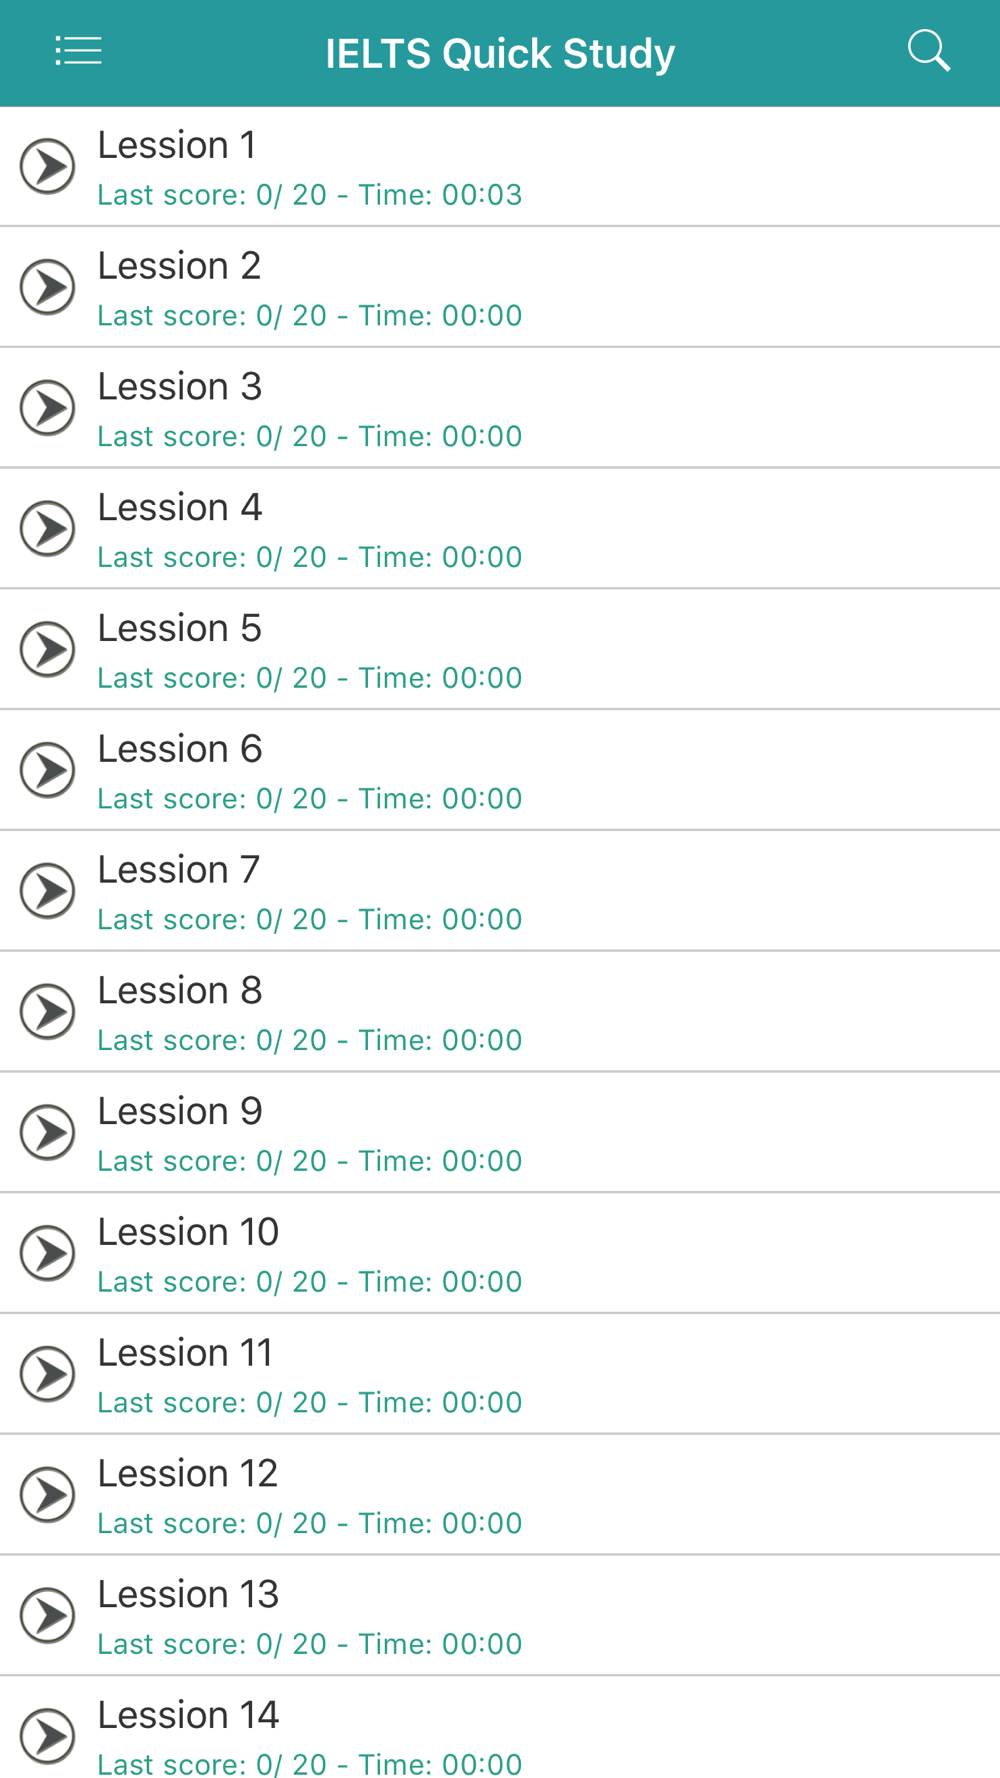The image size is (1000, 1778).
Task: Choose the Lession 8 title
Action: pos(180,991)
